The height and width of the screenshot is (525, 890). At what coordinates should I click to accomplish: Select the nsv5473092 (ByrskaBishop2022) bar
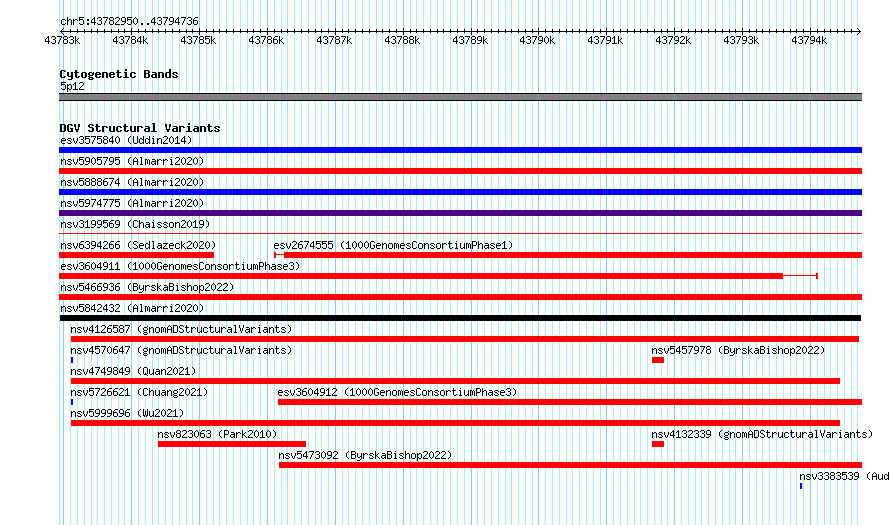(570, 465)
